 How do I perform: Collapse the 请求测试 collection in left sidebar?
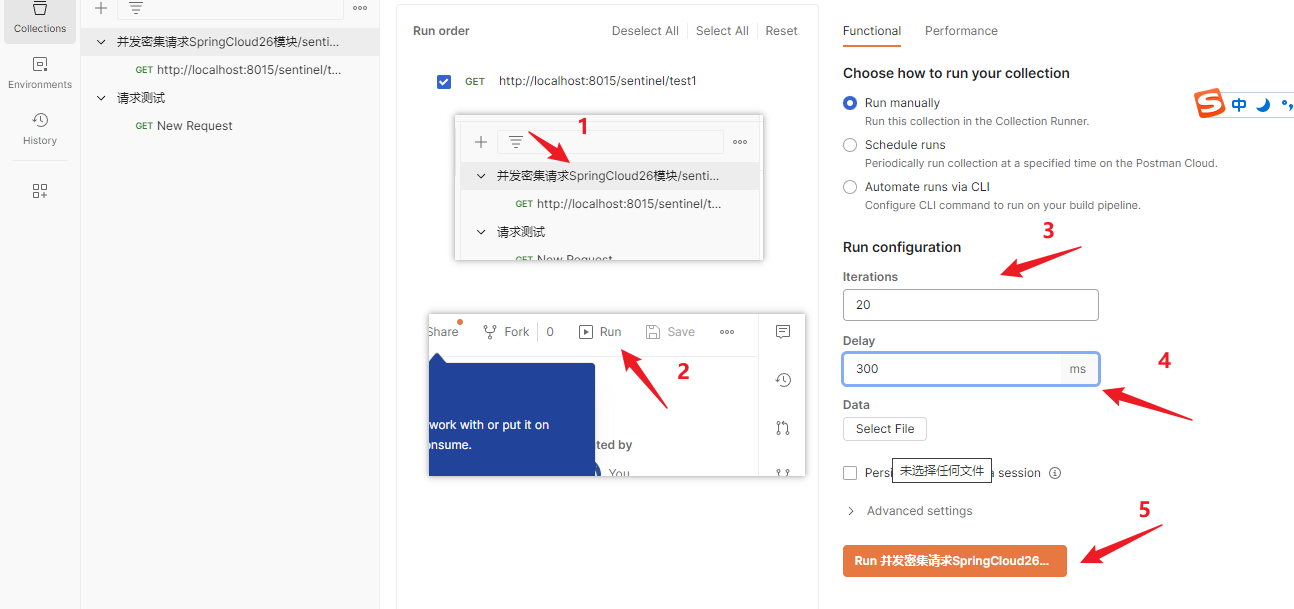[101, 98]
